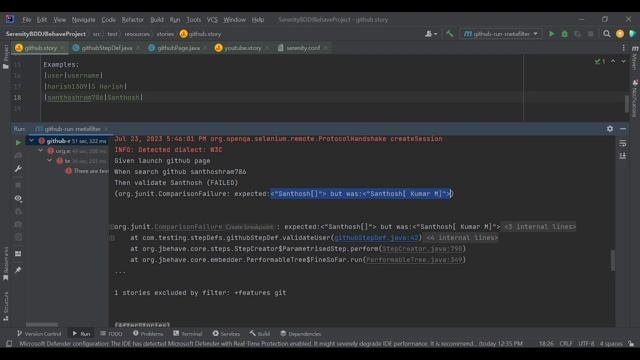Toggle the pin tab icon in Run panel
This screenshot has width=640, height=360.
(x=18, y=270)
